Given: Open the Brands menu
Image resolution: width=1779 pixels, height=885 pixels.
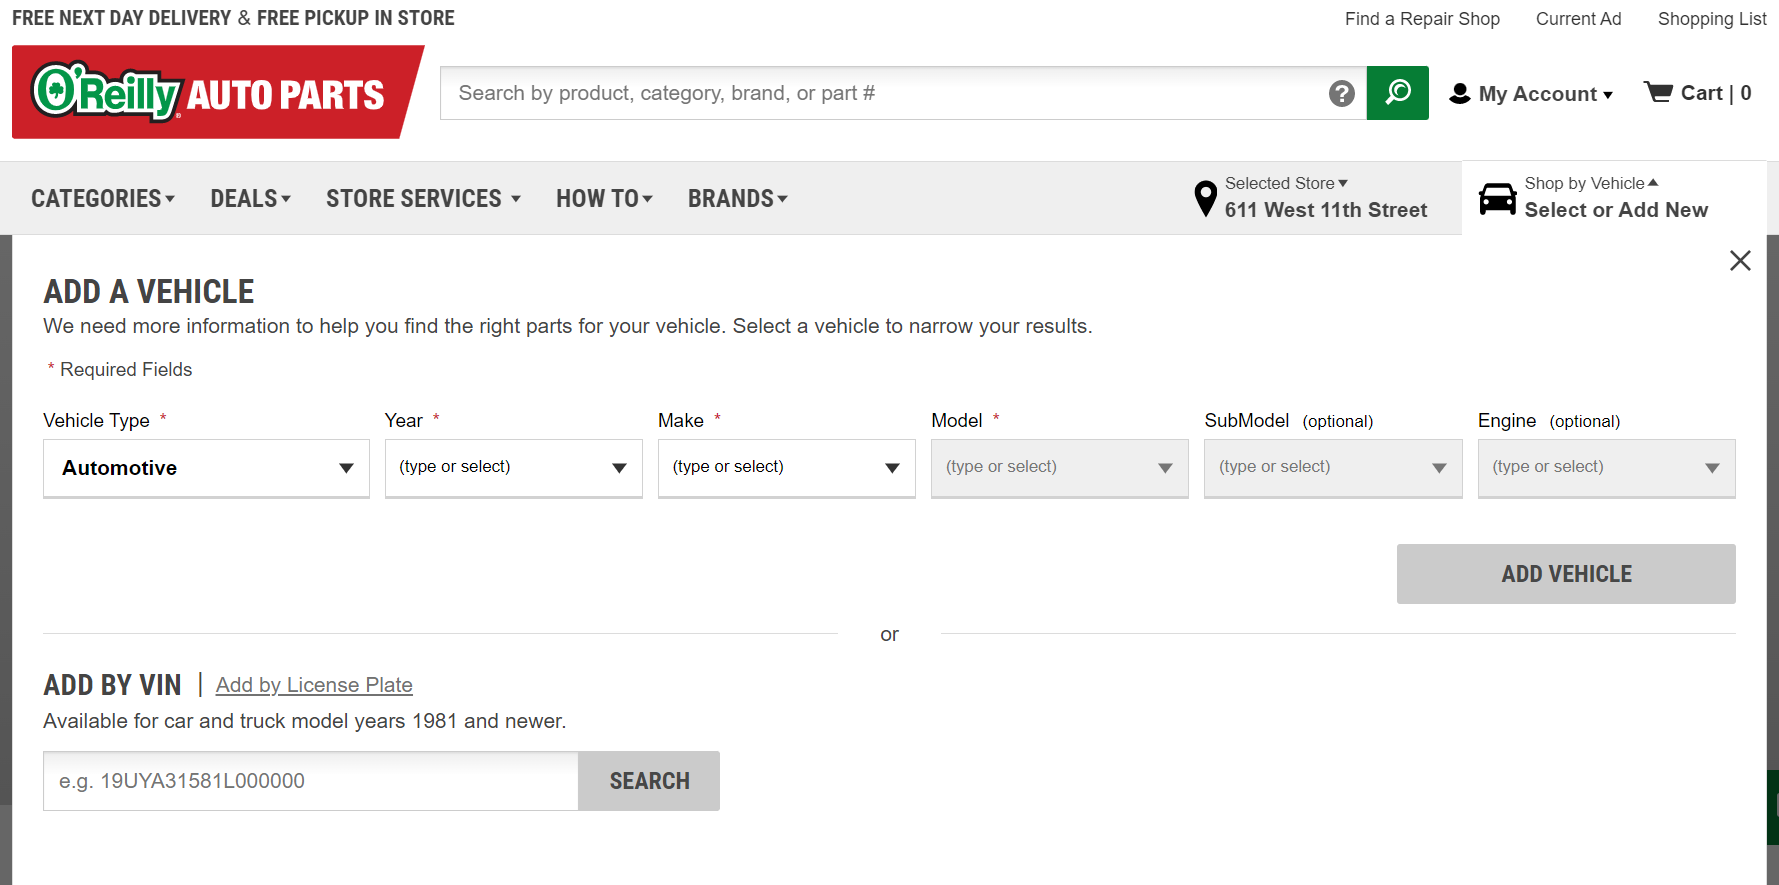Looking at the screenshot, I should 737,198.
